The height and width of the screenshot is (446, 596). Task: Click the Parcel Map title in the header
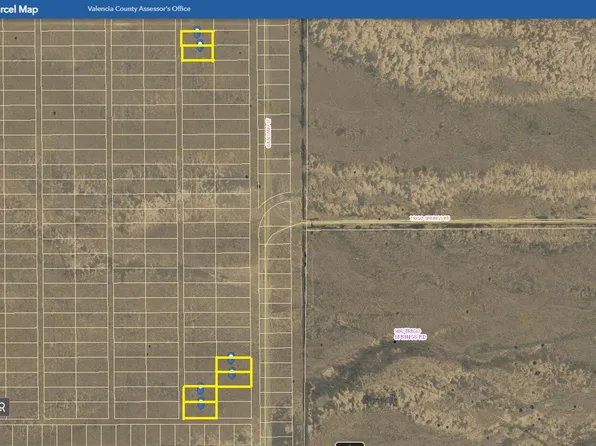tap(19, 9)
